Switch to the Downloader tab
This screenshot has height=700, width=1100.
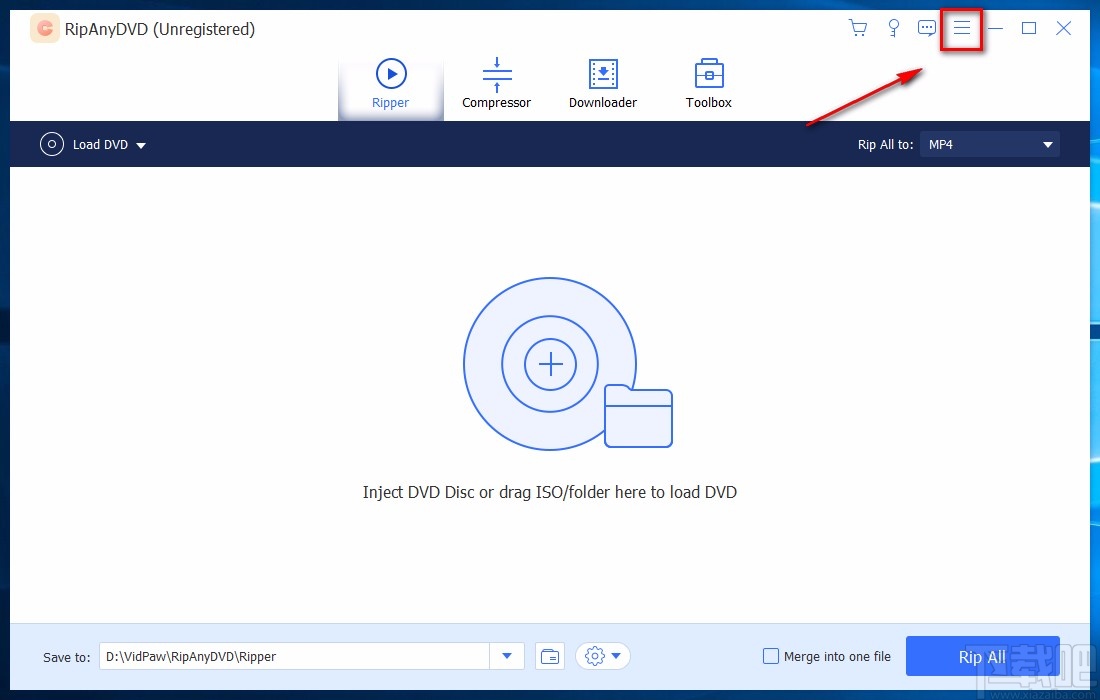pyautogui.click(x=603, y=83)
